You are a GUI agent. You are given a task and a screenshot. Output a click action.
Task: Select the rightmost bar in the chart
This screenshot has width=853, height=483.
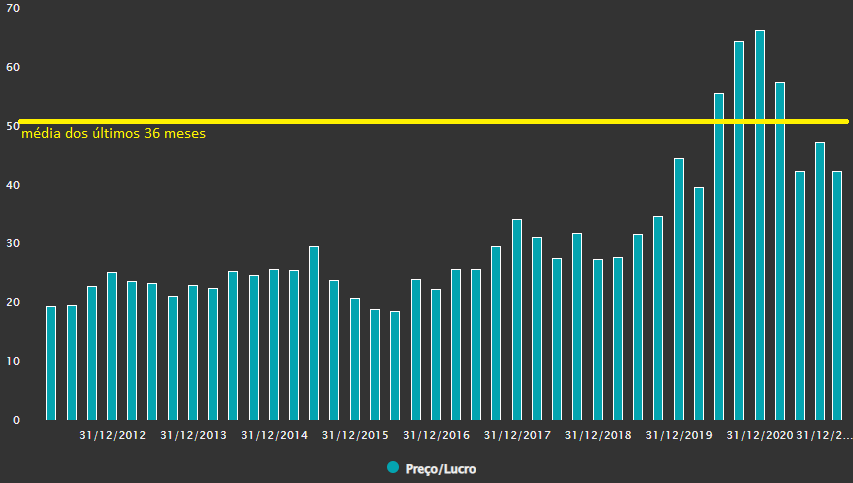pos(837,296)
